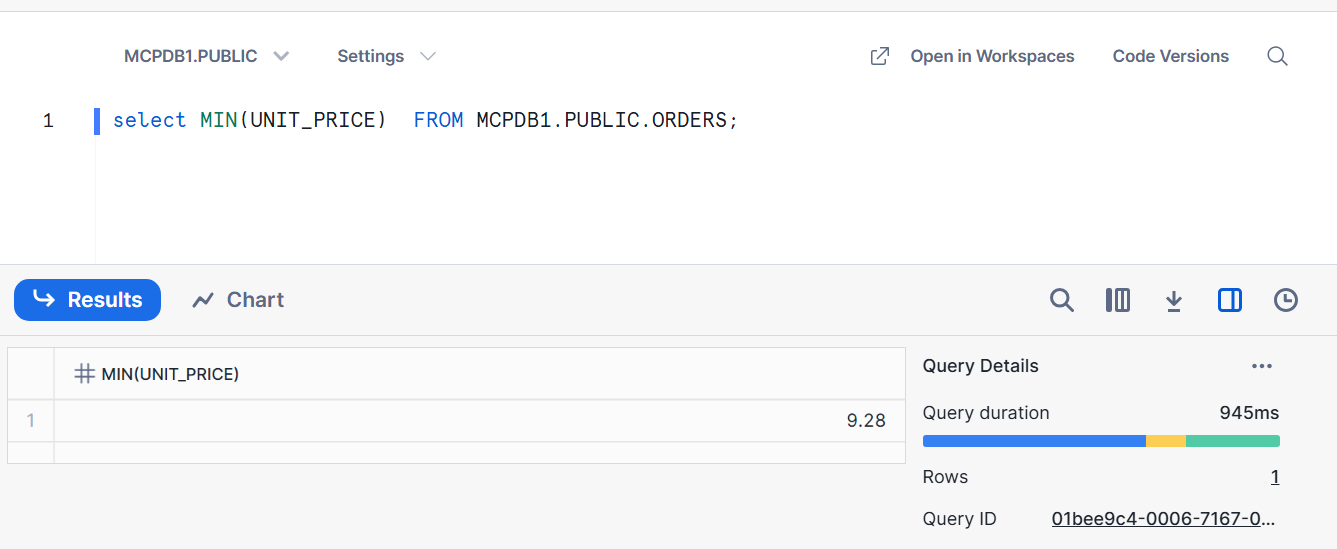Open Query Details more options menu
This screenshot has height=549, width=1337.
[x=1262, y=366]
